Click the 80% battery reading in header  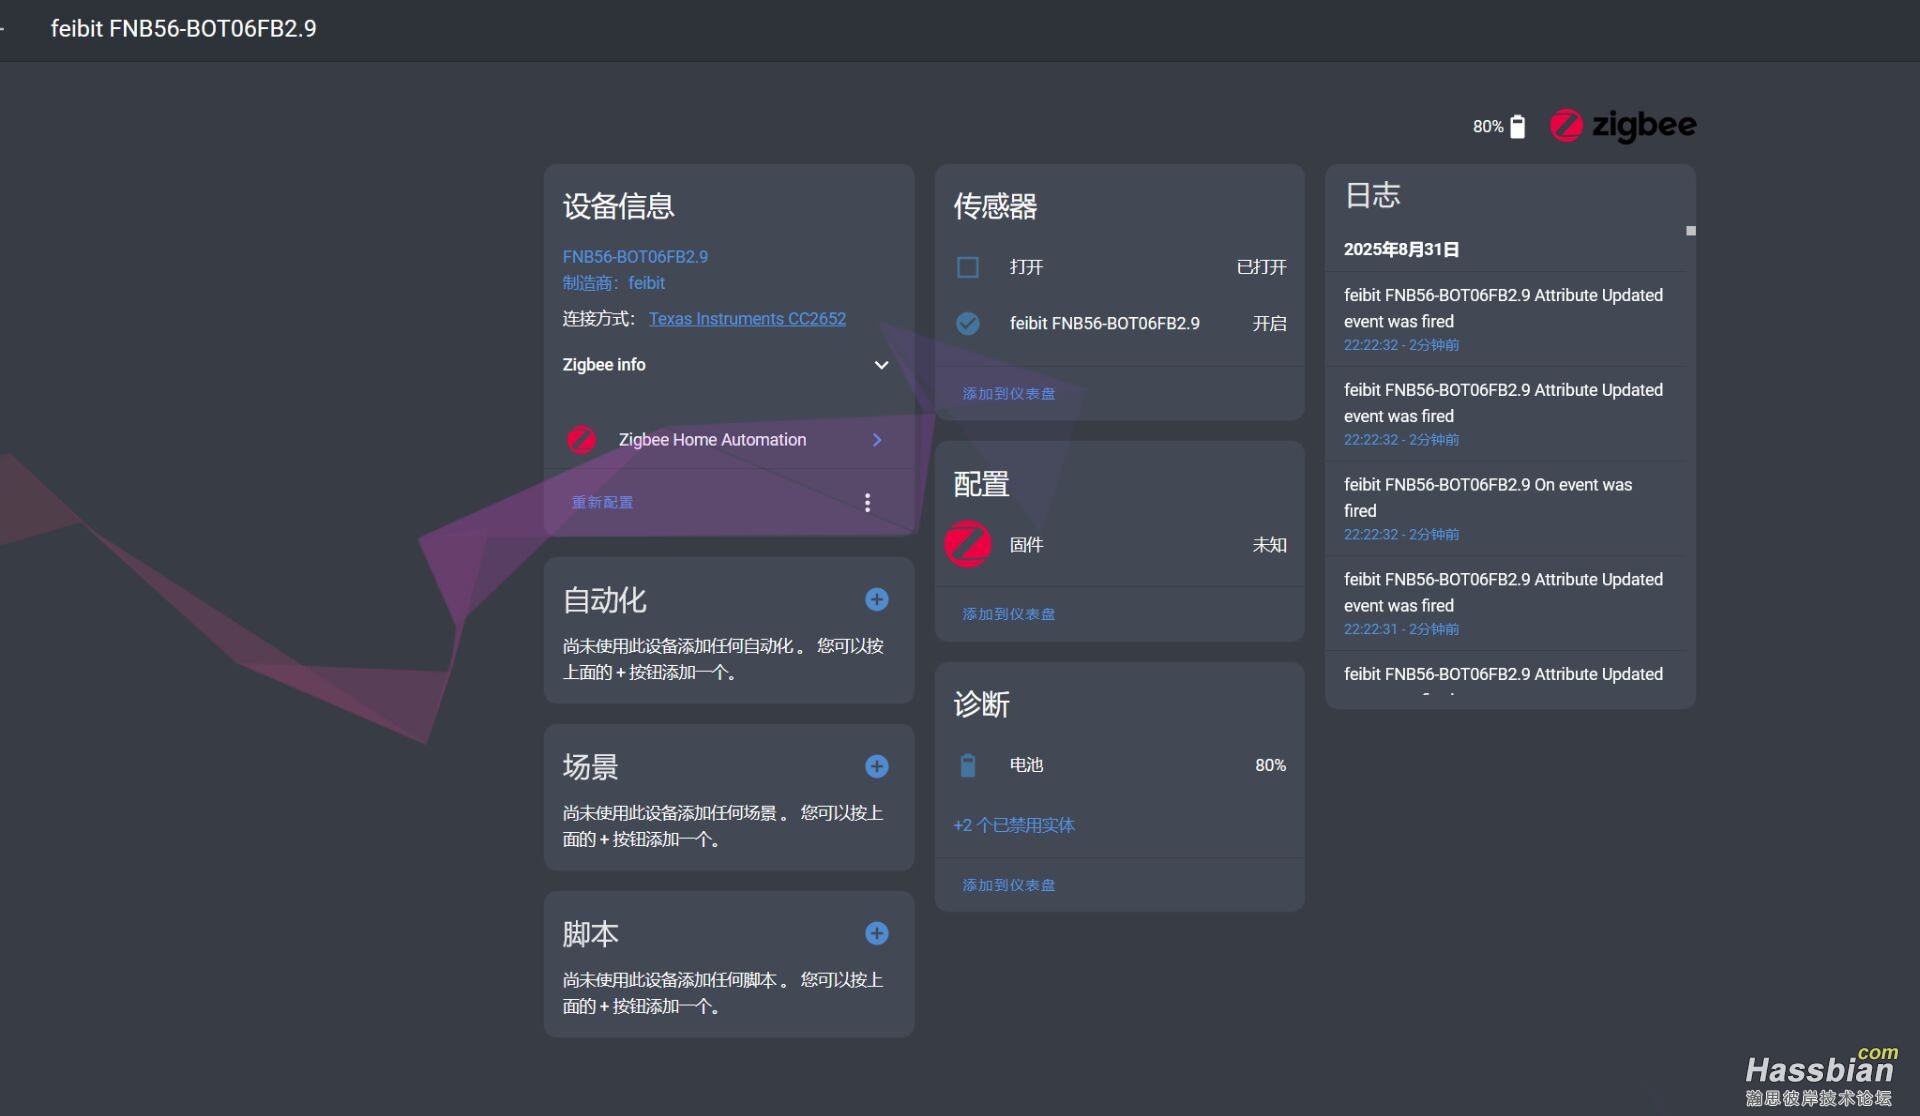(x=1487, y=126)
